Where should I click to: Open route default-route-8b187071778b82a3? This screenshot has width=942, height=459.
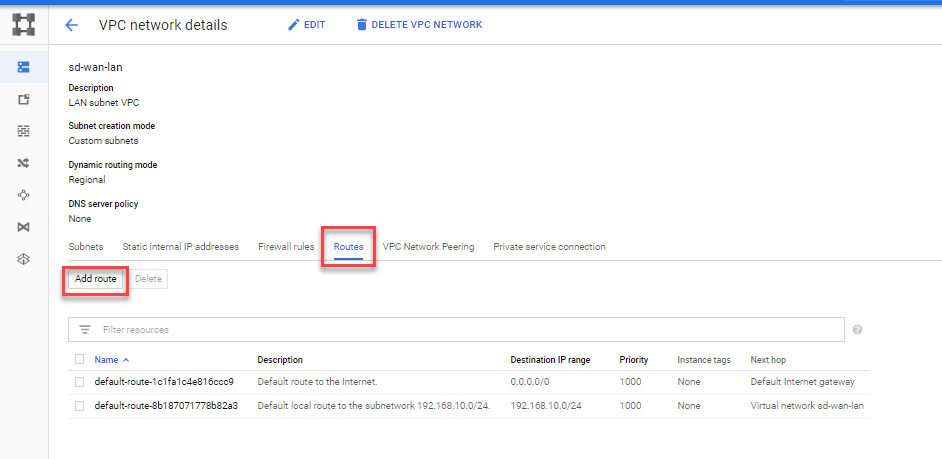[166, 406]
